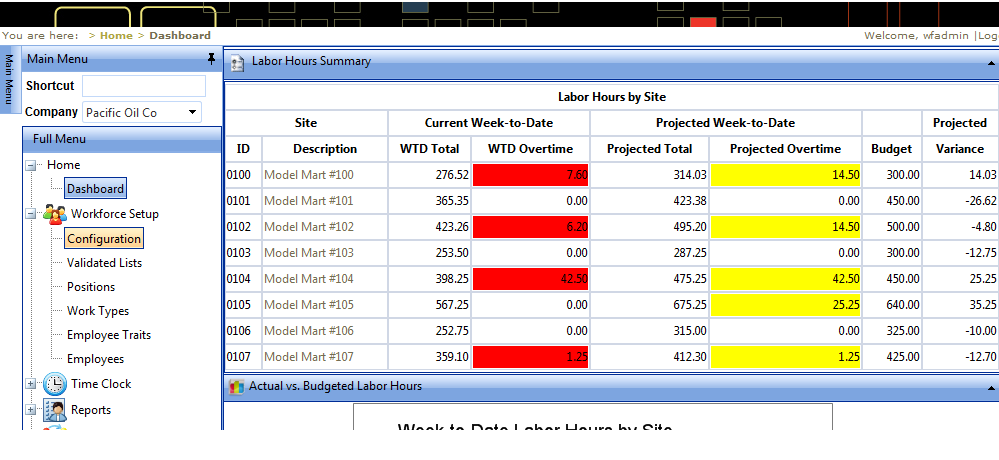Click the Variance column header
Screen dimensions: 999x460
[959, 149]
